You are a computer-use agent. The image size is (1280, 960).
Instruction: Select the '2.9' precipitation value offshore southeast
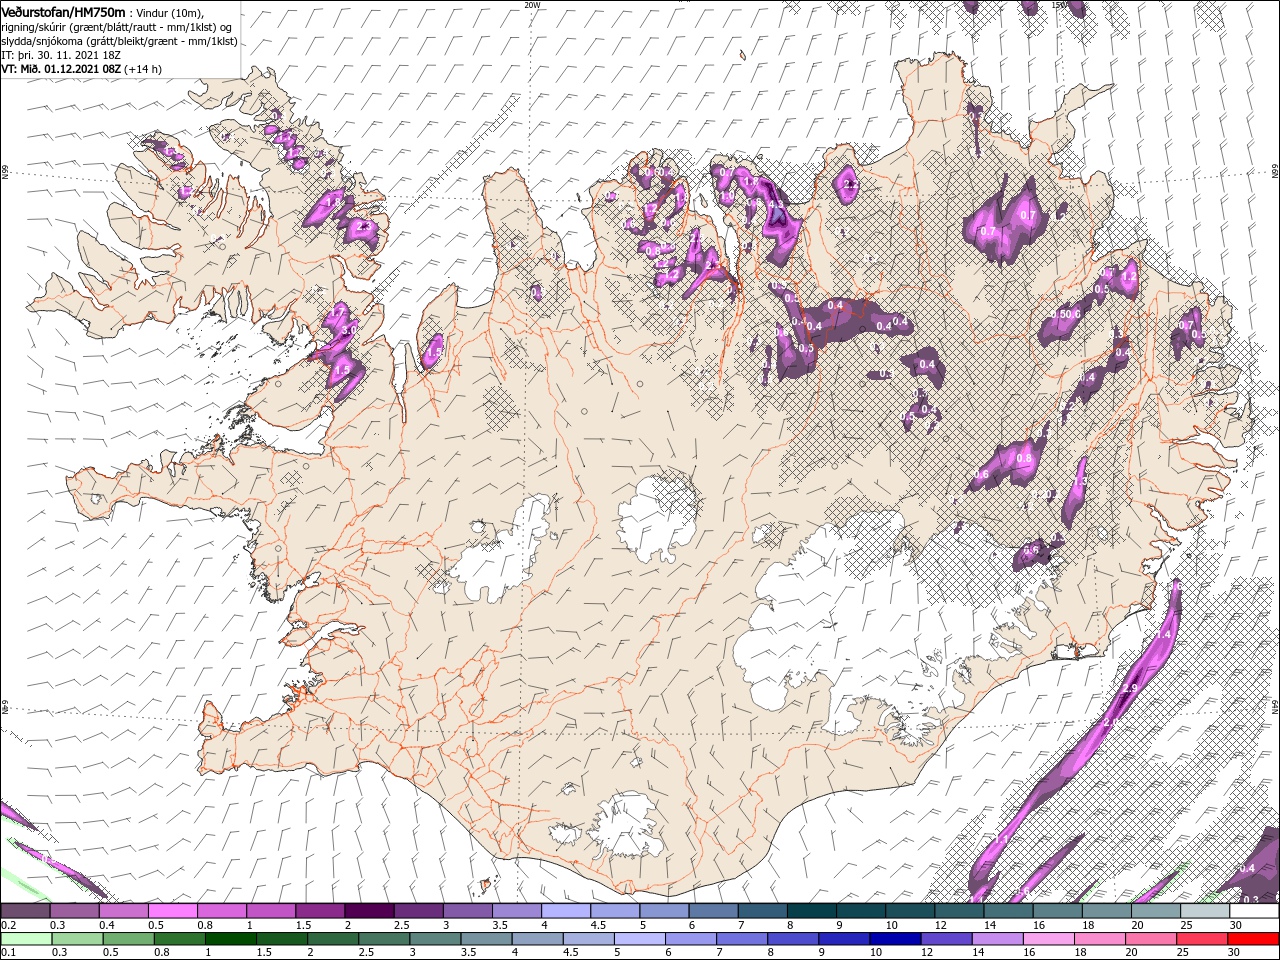(1130, 690)
